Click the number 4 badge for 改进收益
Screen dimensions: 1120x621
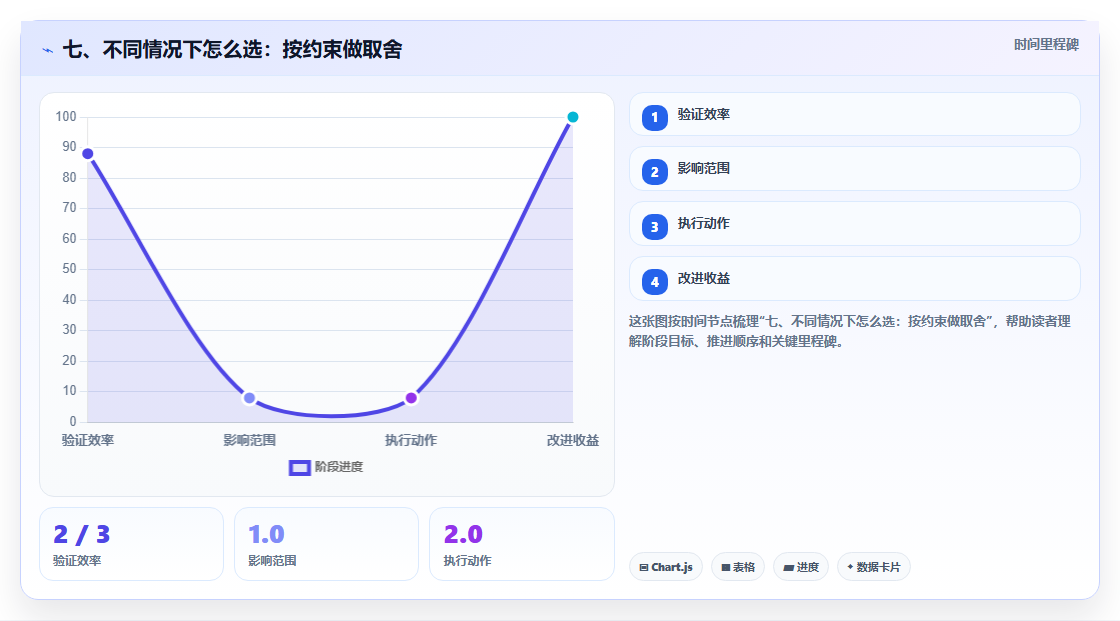point(654,282)
